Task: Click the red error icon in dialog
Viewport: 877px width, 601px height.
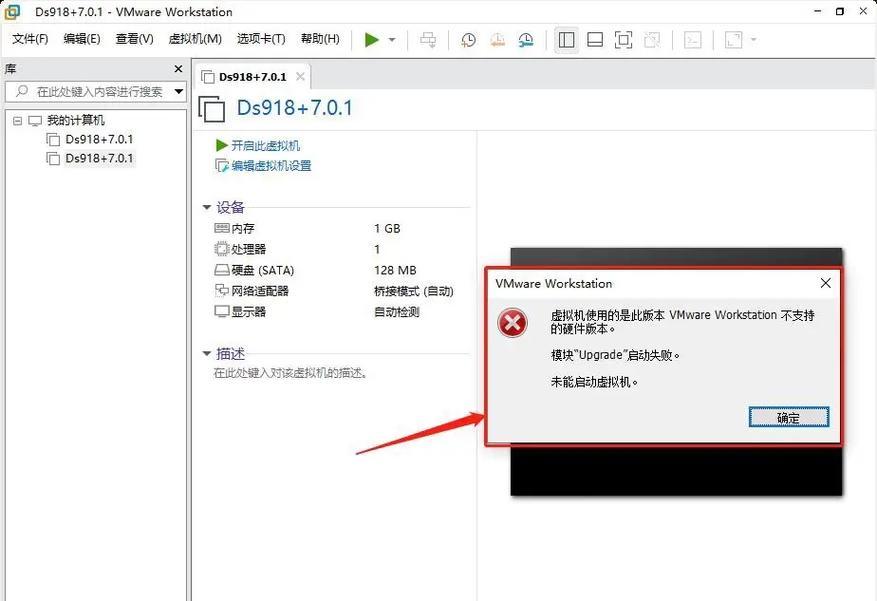Action: point(512,323)
